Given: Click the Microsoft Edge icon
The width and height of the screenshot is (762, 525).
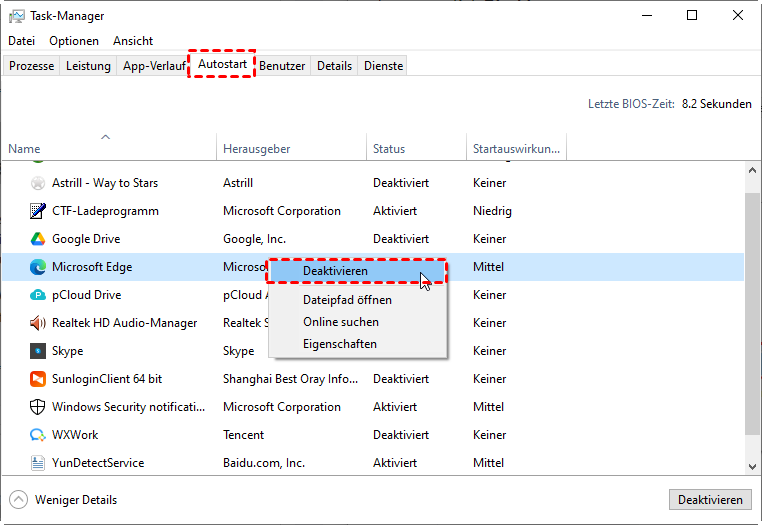Looking at the screenshot, I should pos(37,267).
